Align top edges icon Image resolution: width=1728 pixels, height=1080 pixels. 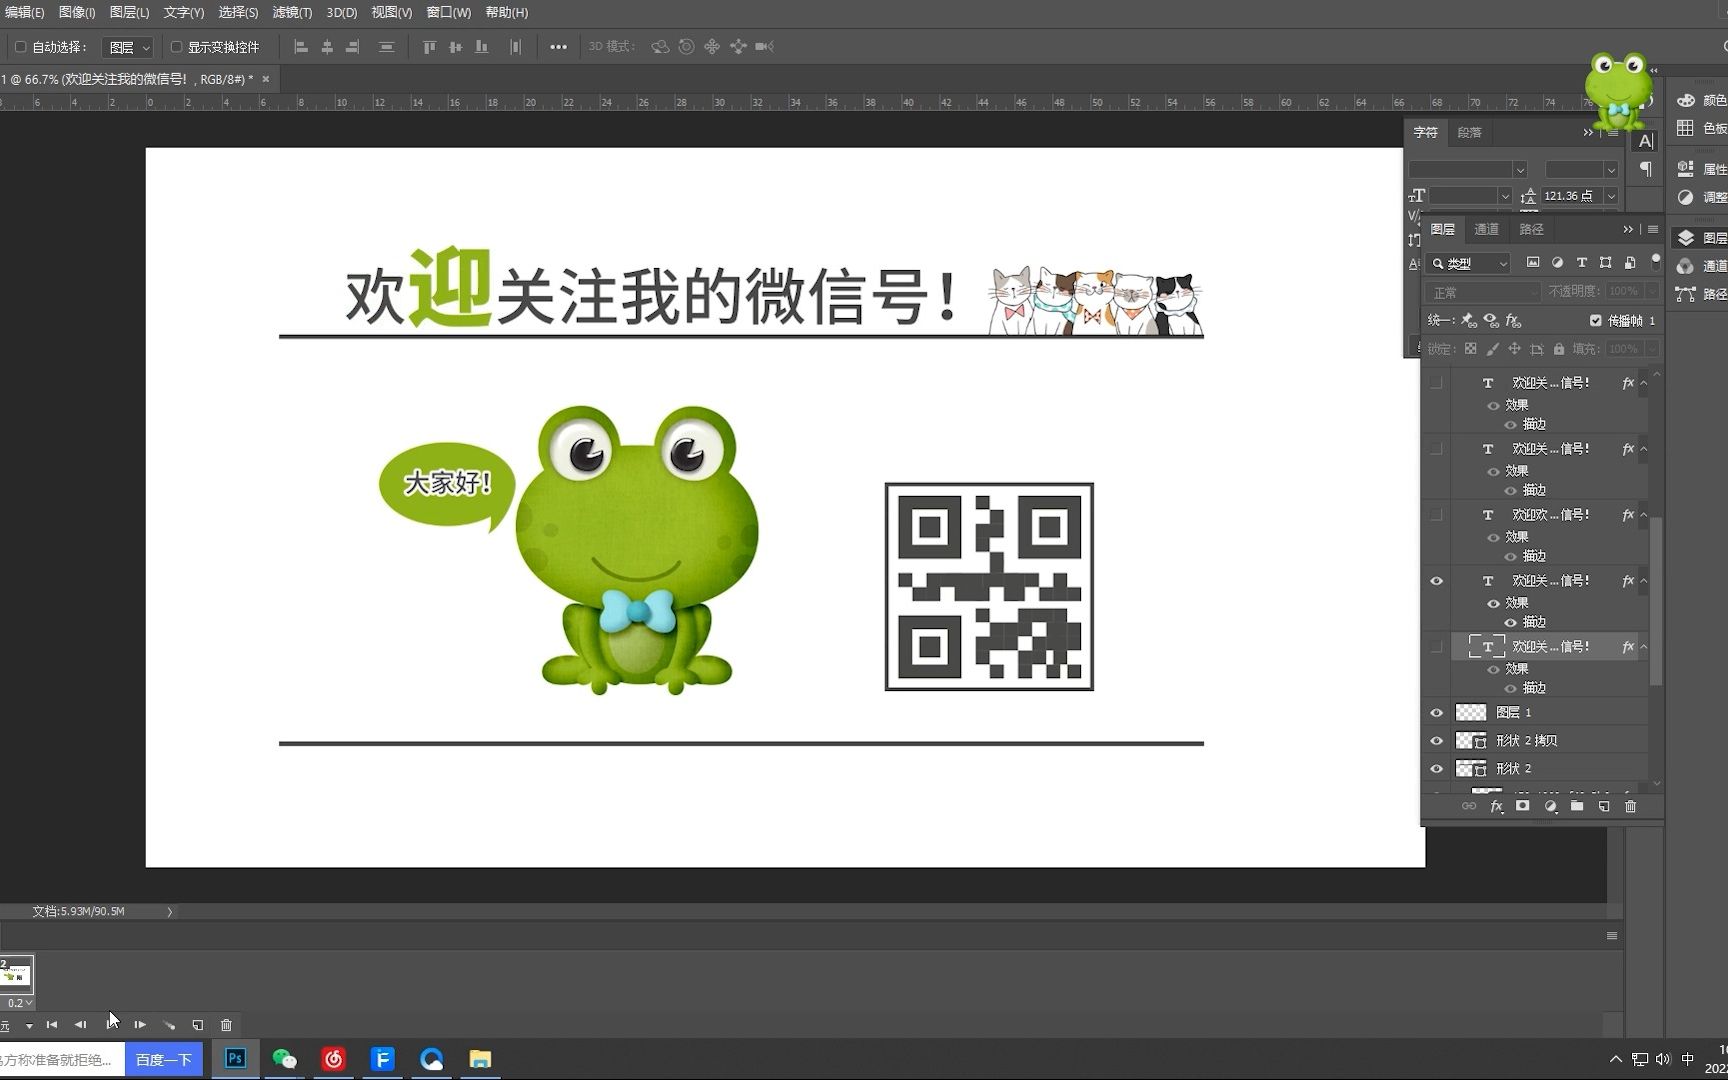[429, 47]
